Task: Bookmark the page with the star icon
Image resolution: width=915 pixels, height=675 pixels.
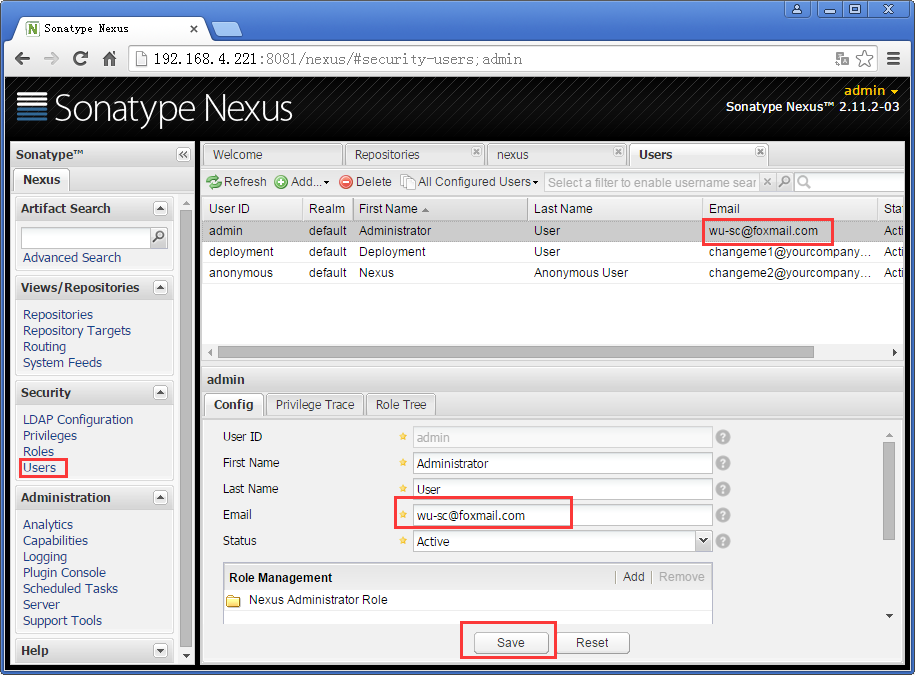Action: 864,58
